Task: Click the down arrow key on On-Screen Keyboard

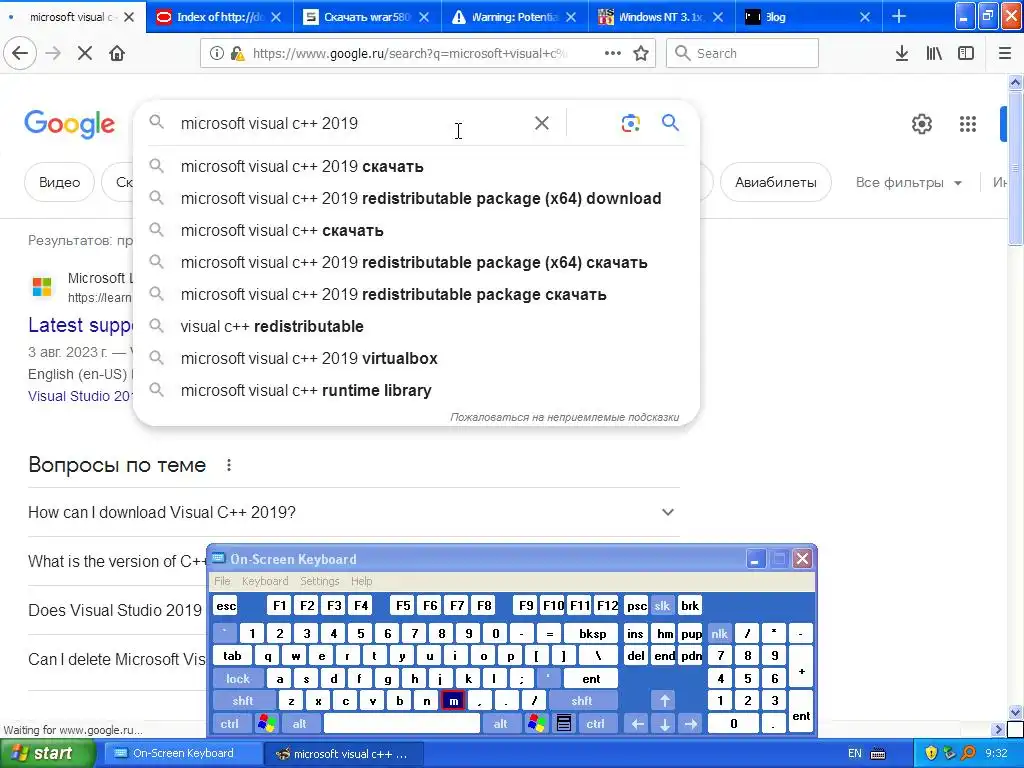Action: tap(664, 723)
